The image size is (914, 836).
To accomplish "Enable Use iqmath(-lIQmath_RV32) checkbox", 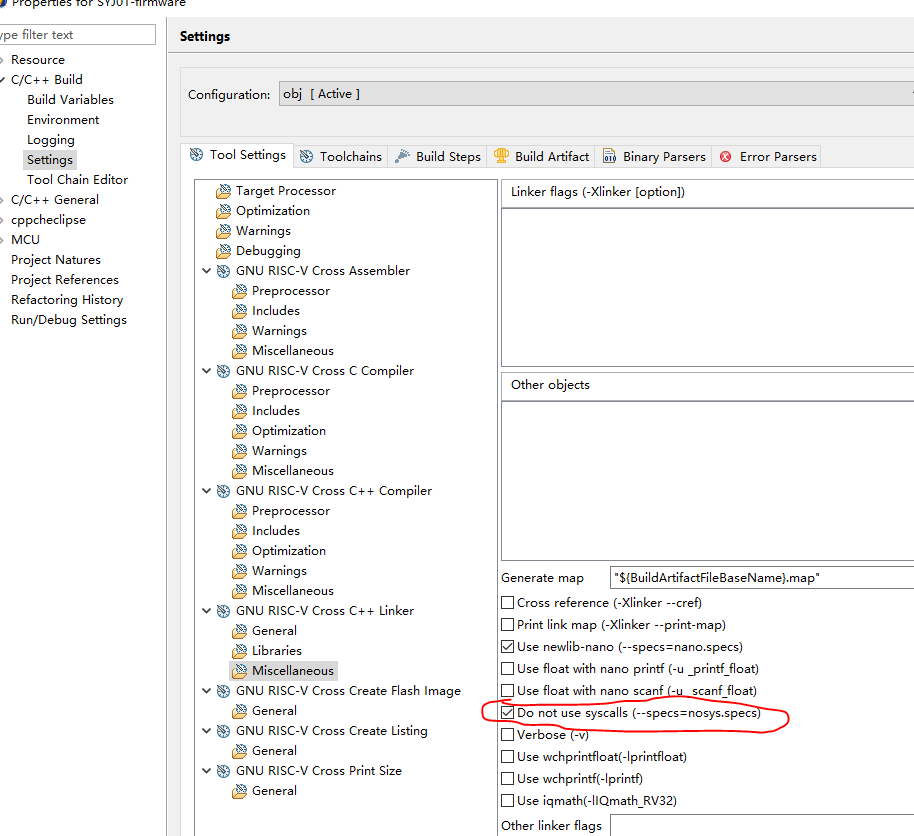I will [508, 800].
